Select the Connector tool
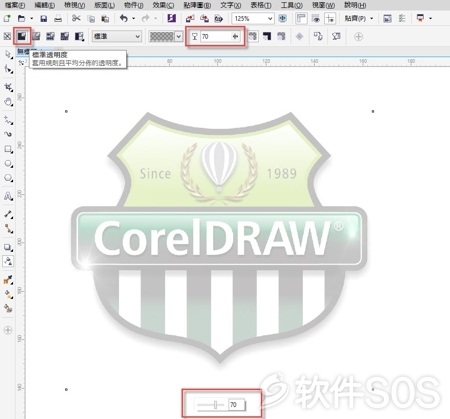Screen dimensions: 450x419 tap(8, 229)
